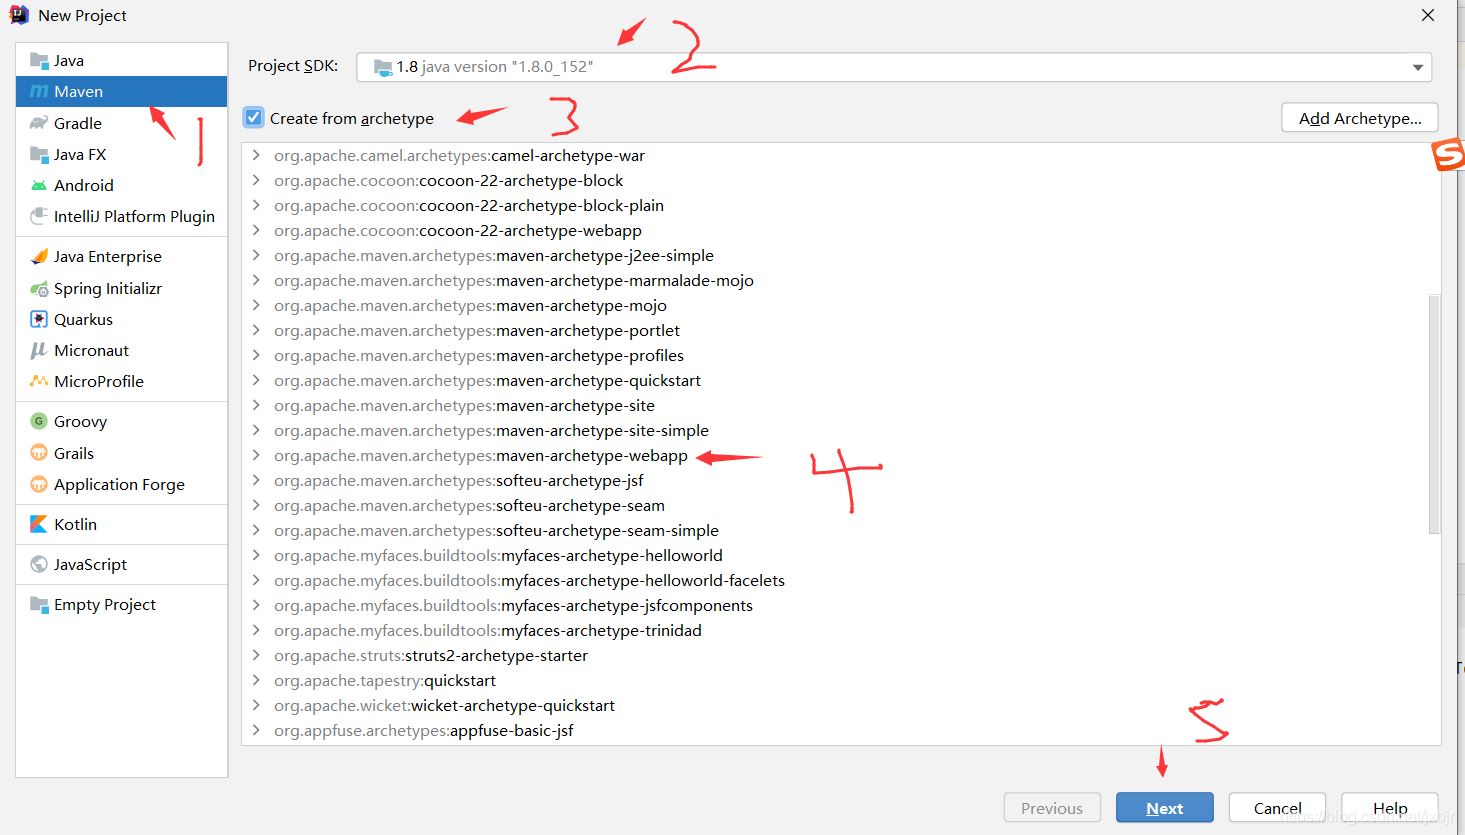Expand the maven-archetype-quickstart node
This screenshot has width=1465, height=835.
(x=257, y=380)
